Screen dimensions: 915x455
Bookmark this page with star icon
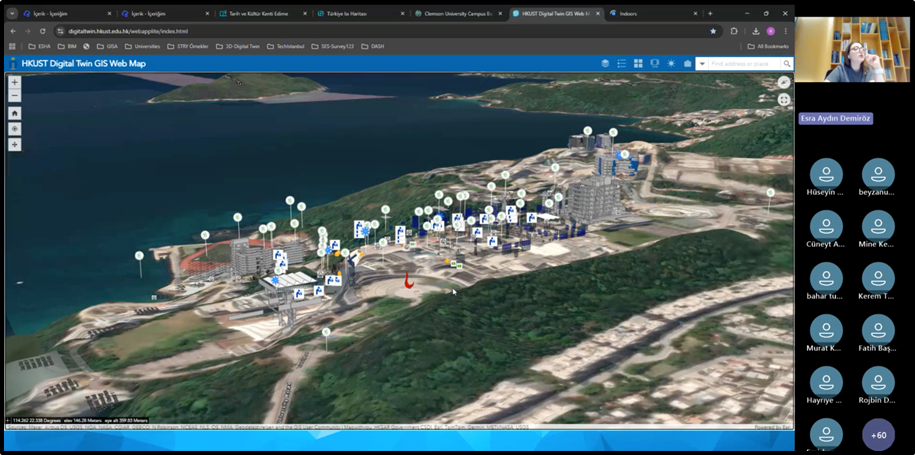[x=713, y=31]
